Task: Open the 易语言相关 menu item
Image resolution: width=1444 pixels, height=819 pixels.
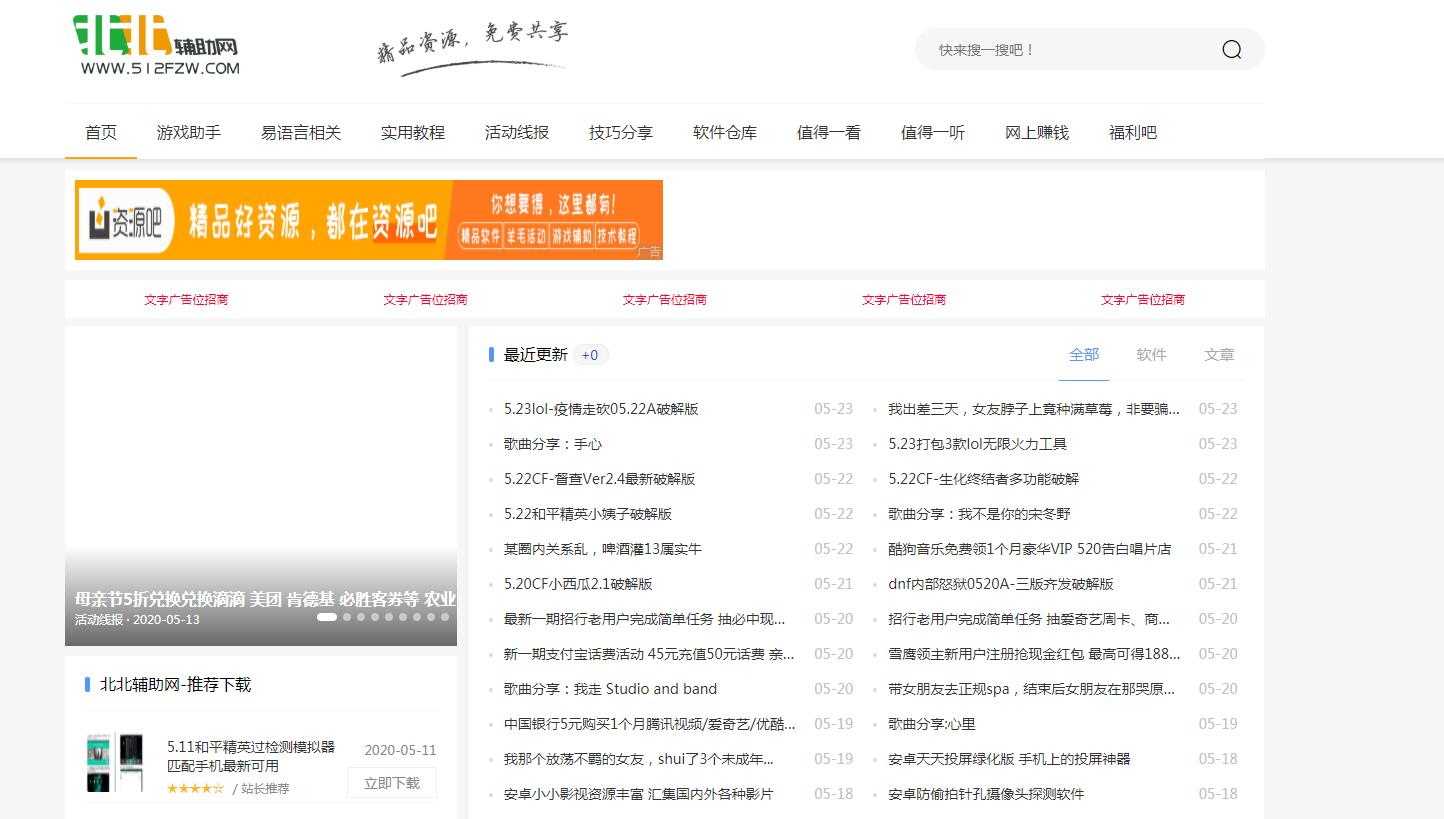Action: tap(301, 132)
